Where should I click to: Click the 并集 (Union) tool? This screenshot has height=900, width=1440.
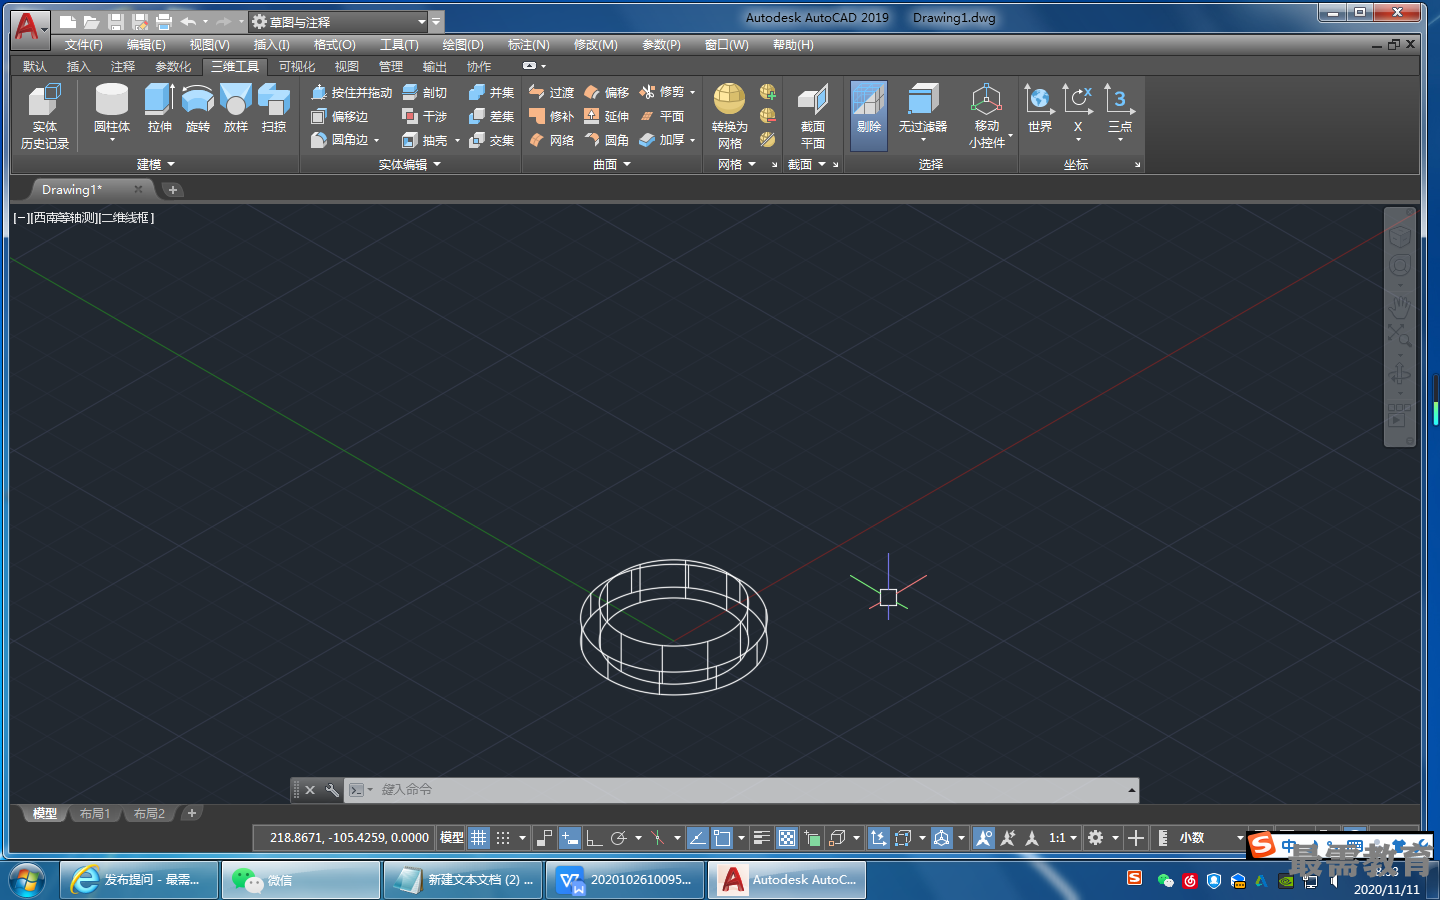tap(491, 92)
